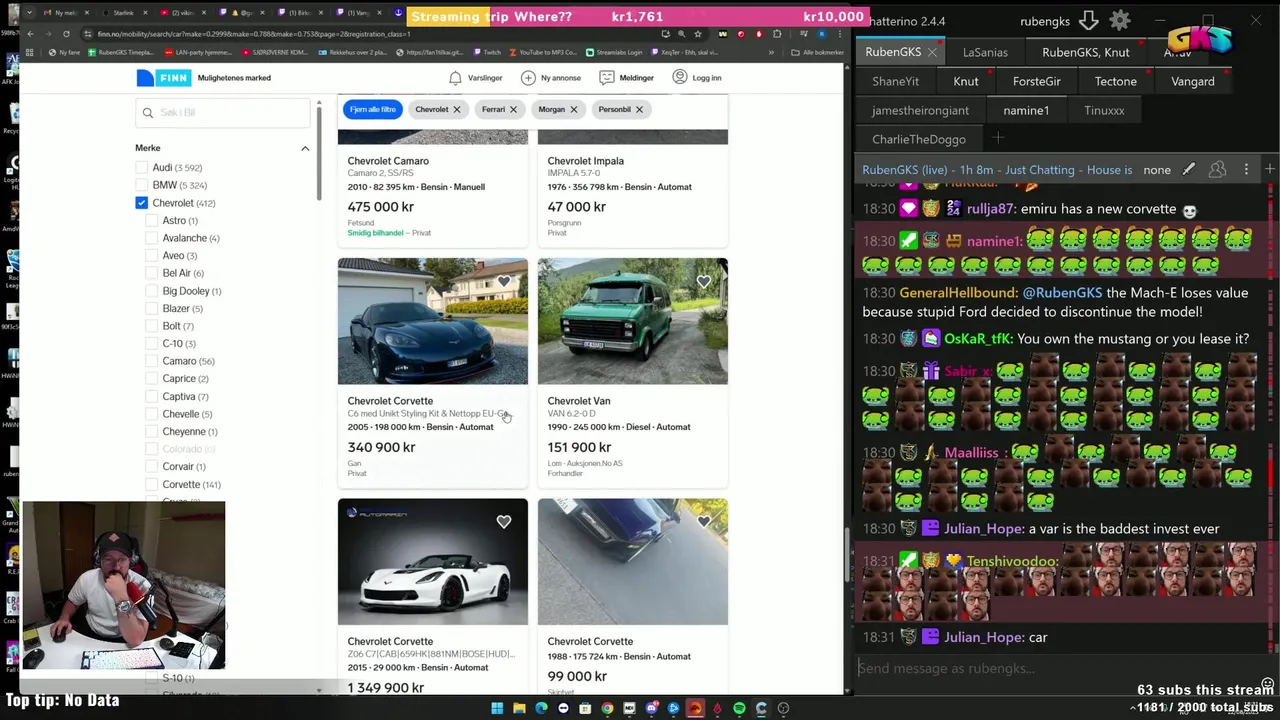This screenshot has width=1280, height=720.
Task: Open Chatterino settings gear
Action: [1120, 21]
